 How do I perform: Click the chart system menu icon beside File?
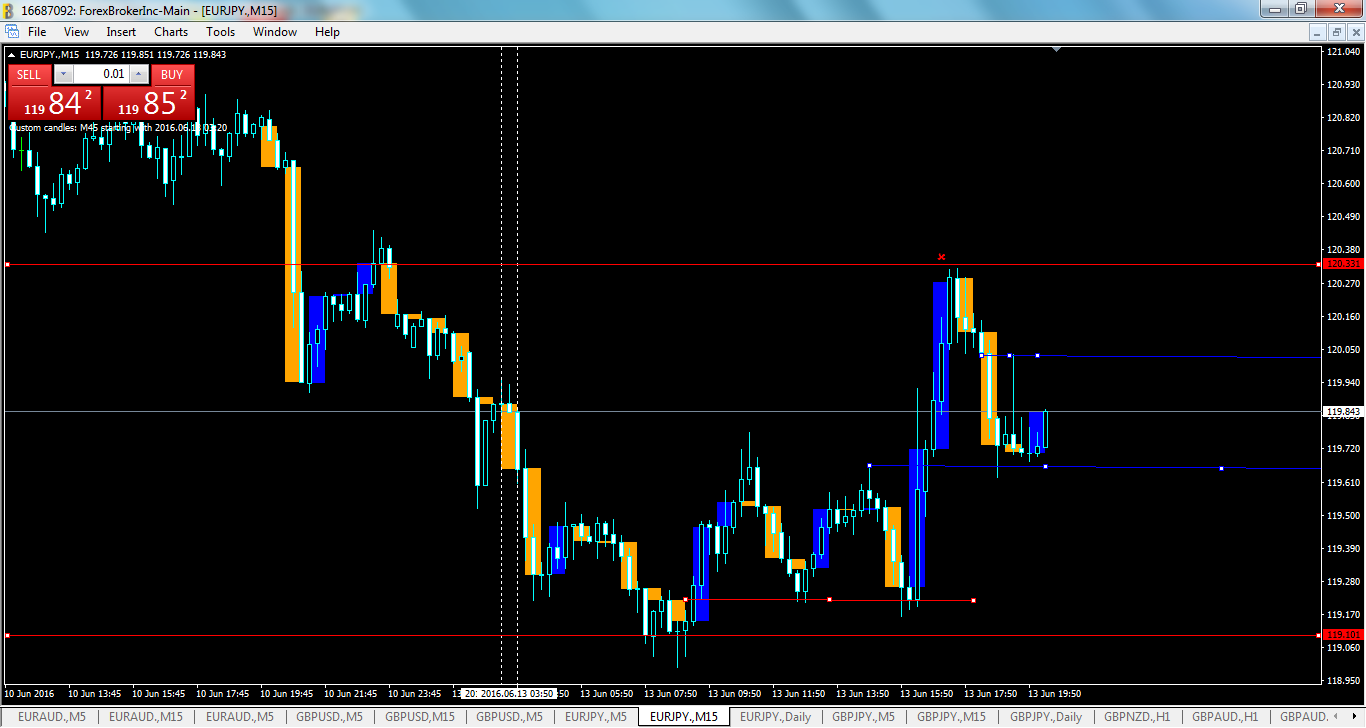click(13, 31)
